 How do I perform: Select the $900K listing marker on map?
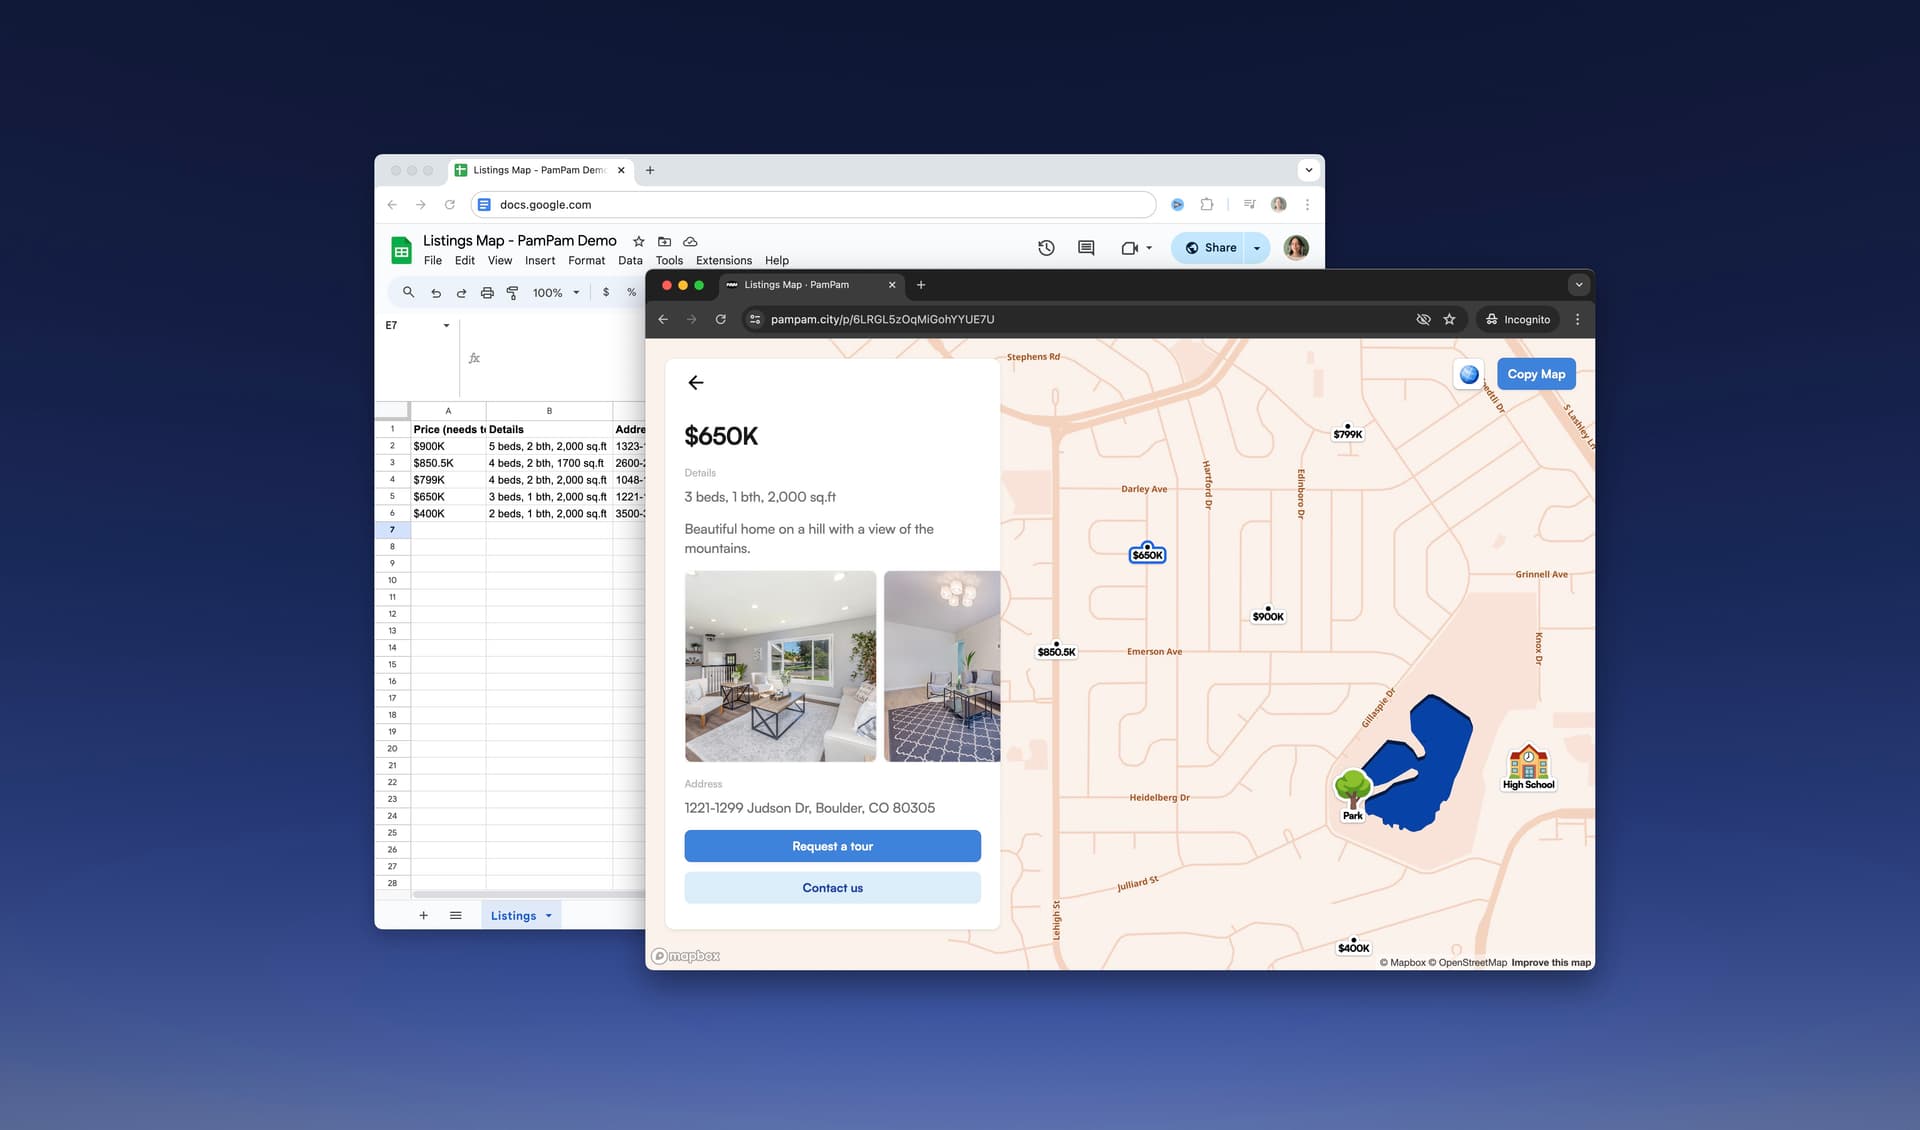[1267, 615]
